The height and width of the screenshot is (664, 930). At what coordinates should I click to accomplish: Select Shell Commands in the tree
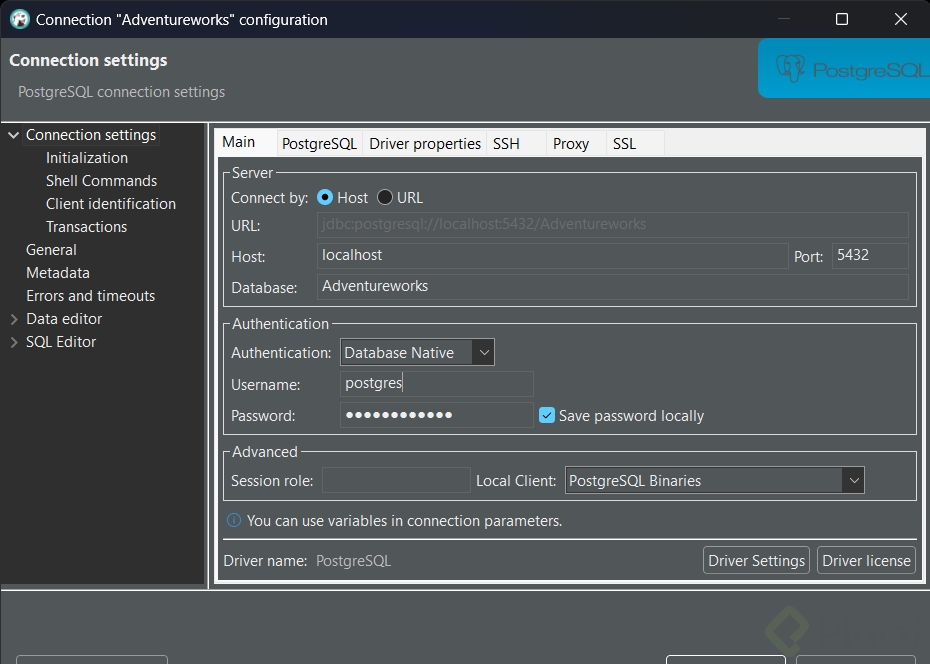[x=101, y=181]
